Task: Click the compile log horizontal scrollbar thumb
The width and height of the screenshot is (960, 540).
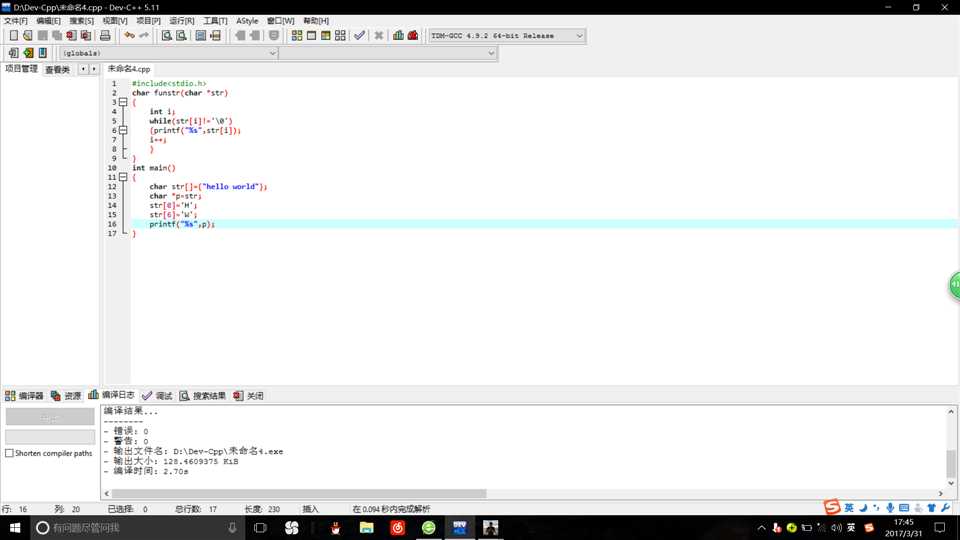Action: 299,493
